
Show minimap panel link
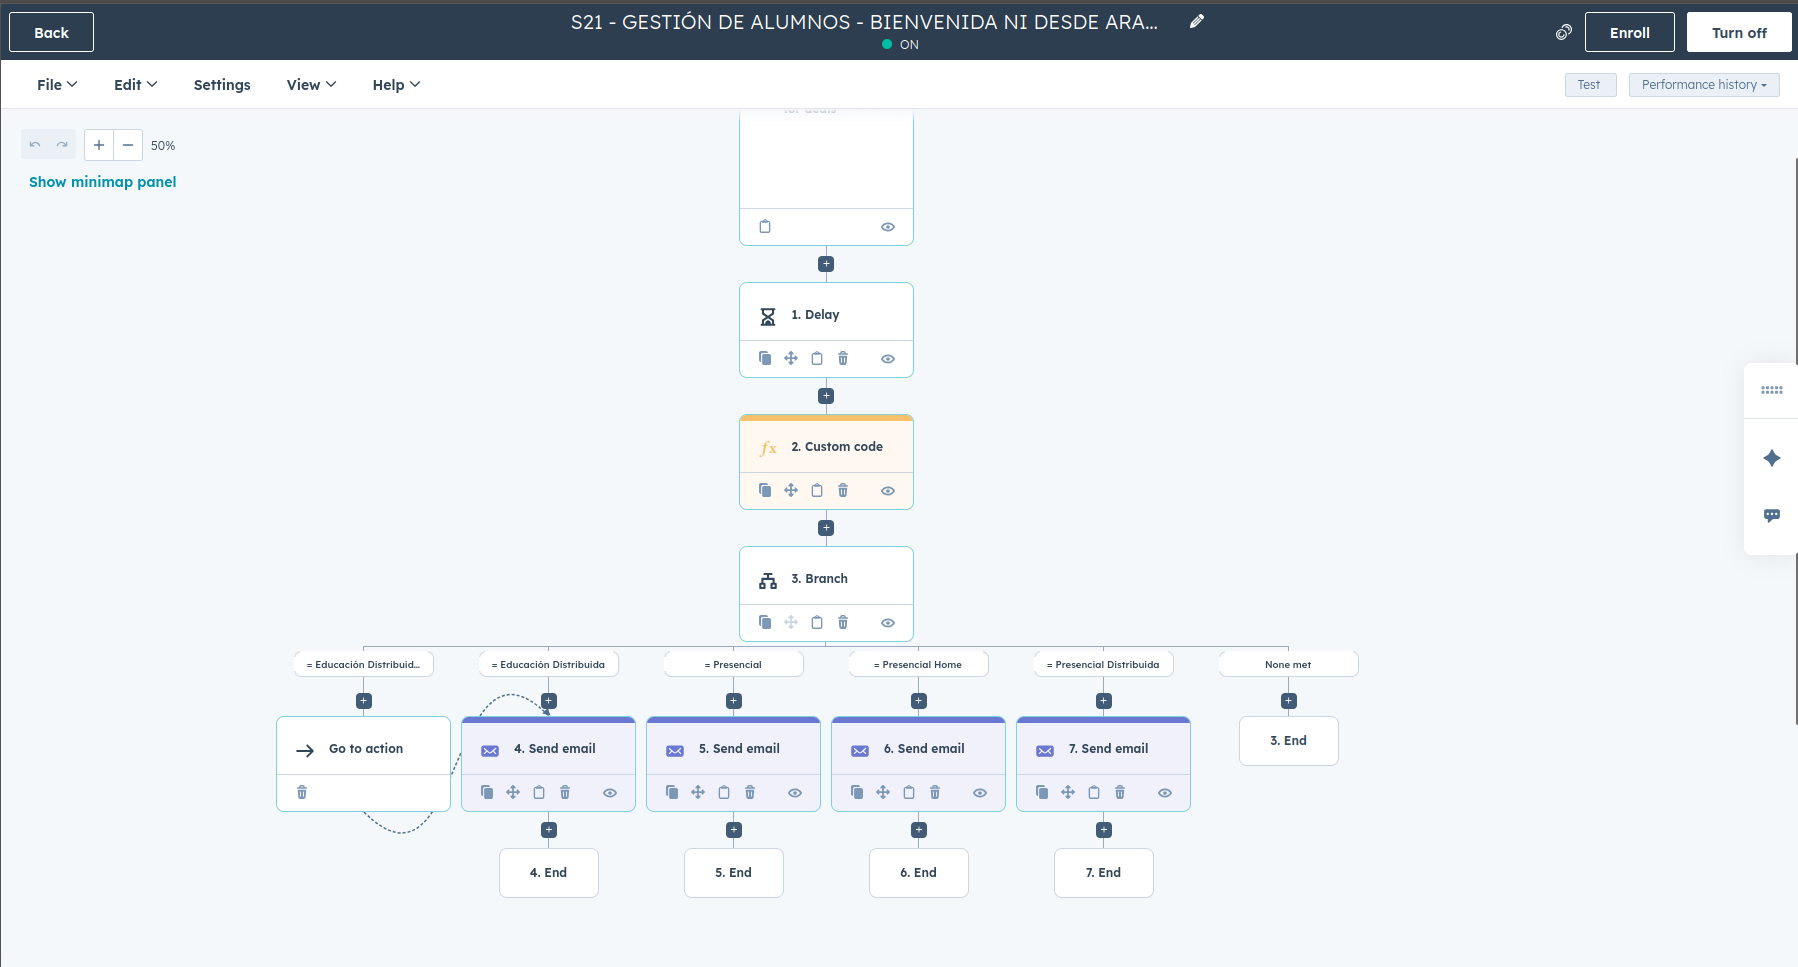click(x=102, y=182)
